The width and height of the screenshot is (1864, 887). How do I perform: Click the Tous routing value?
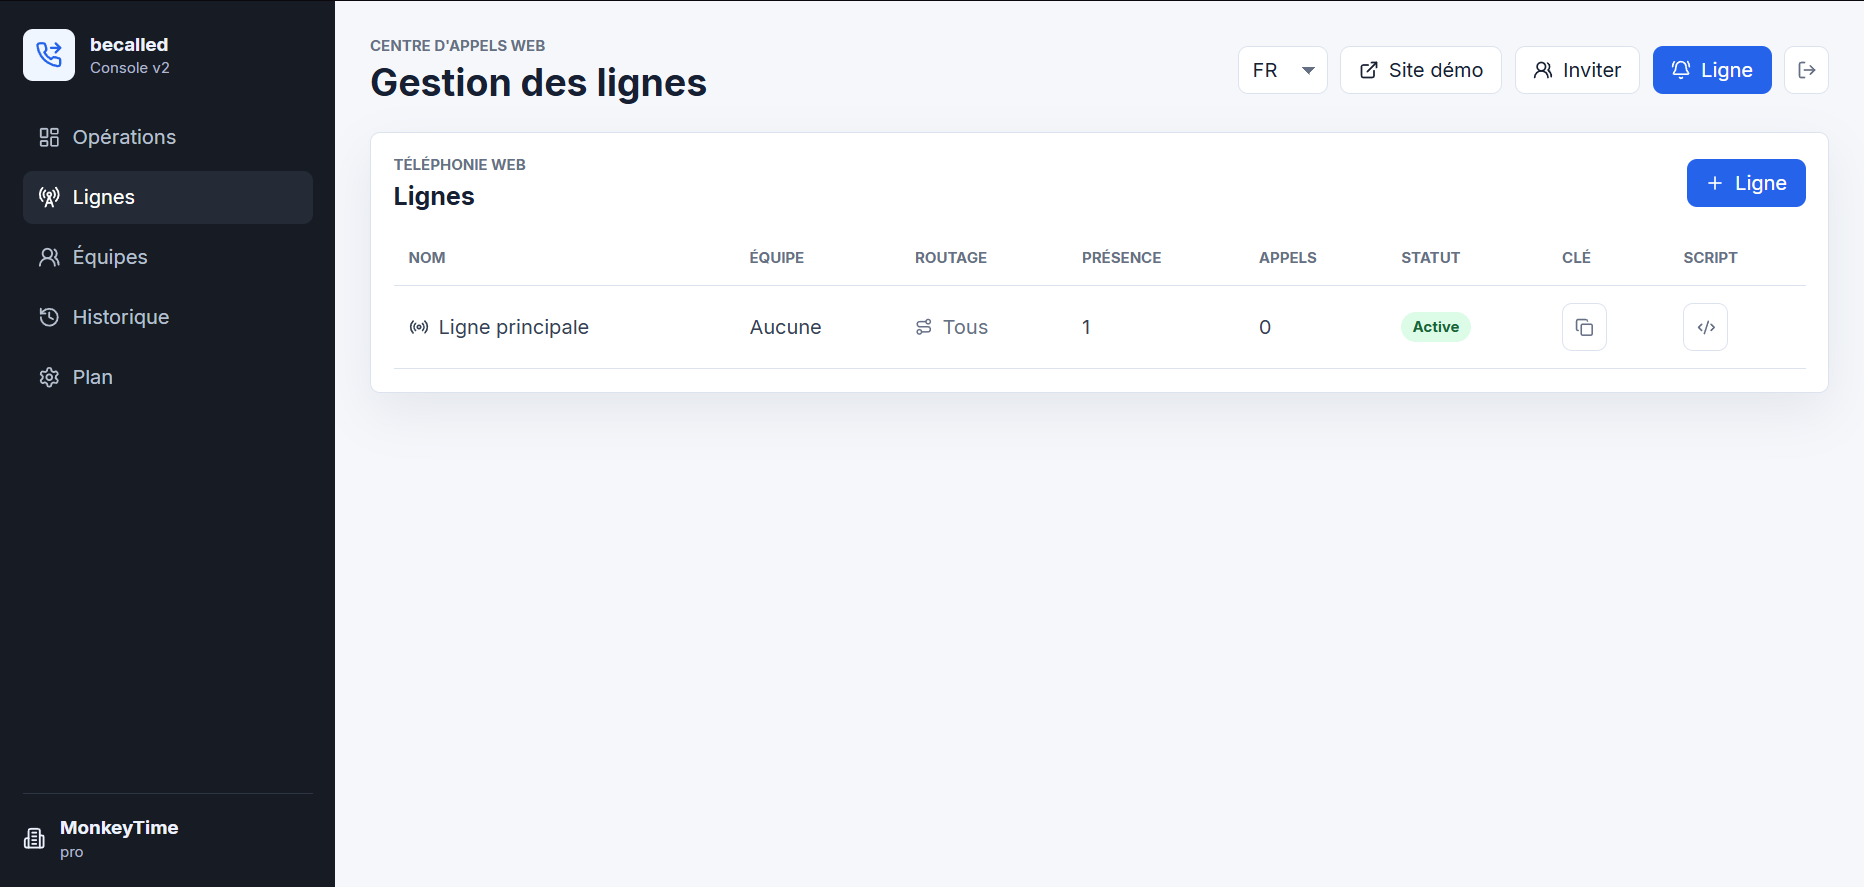(x=965, y=327)
